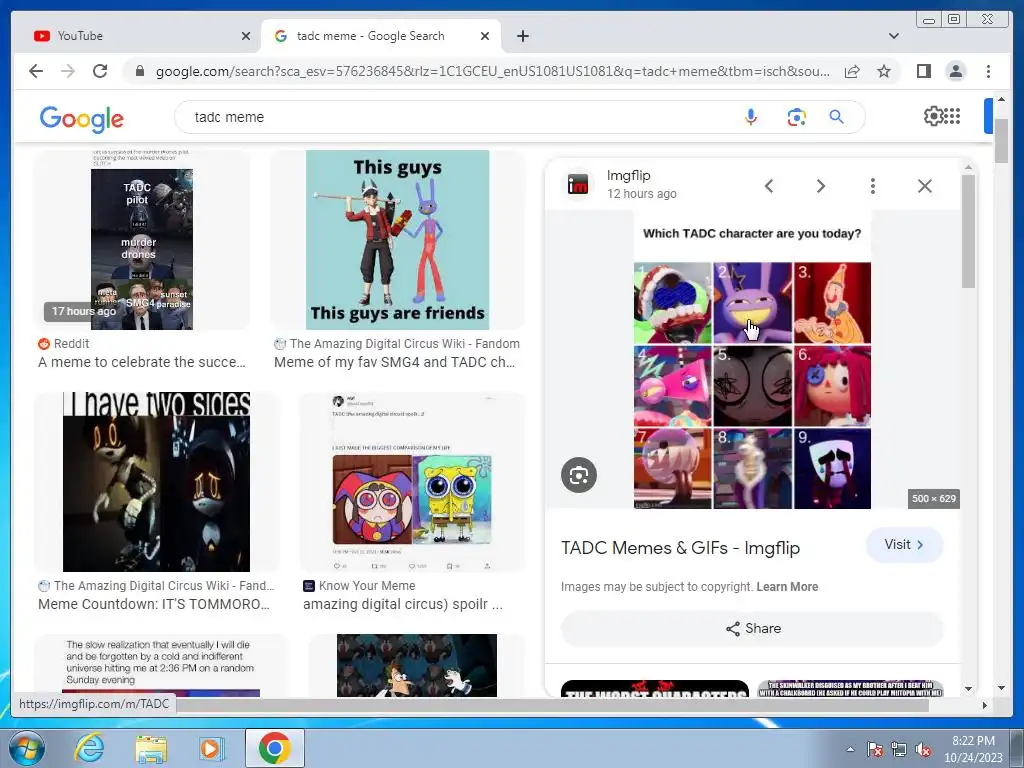Open the Chrome three-dot menu

click(988, 71)
